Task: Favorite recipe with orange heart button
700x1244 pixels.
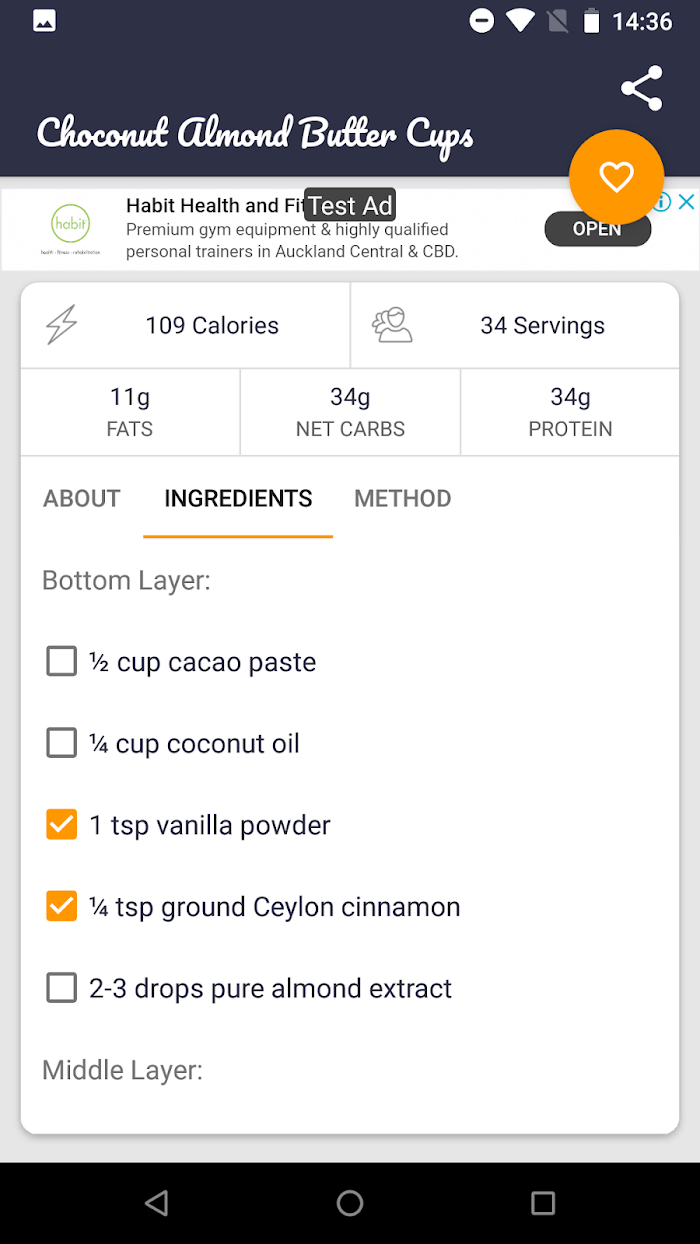Action: 616,177
